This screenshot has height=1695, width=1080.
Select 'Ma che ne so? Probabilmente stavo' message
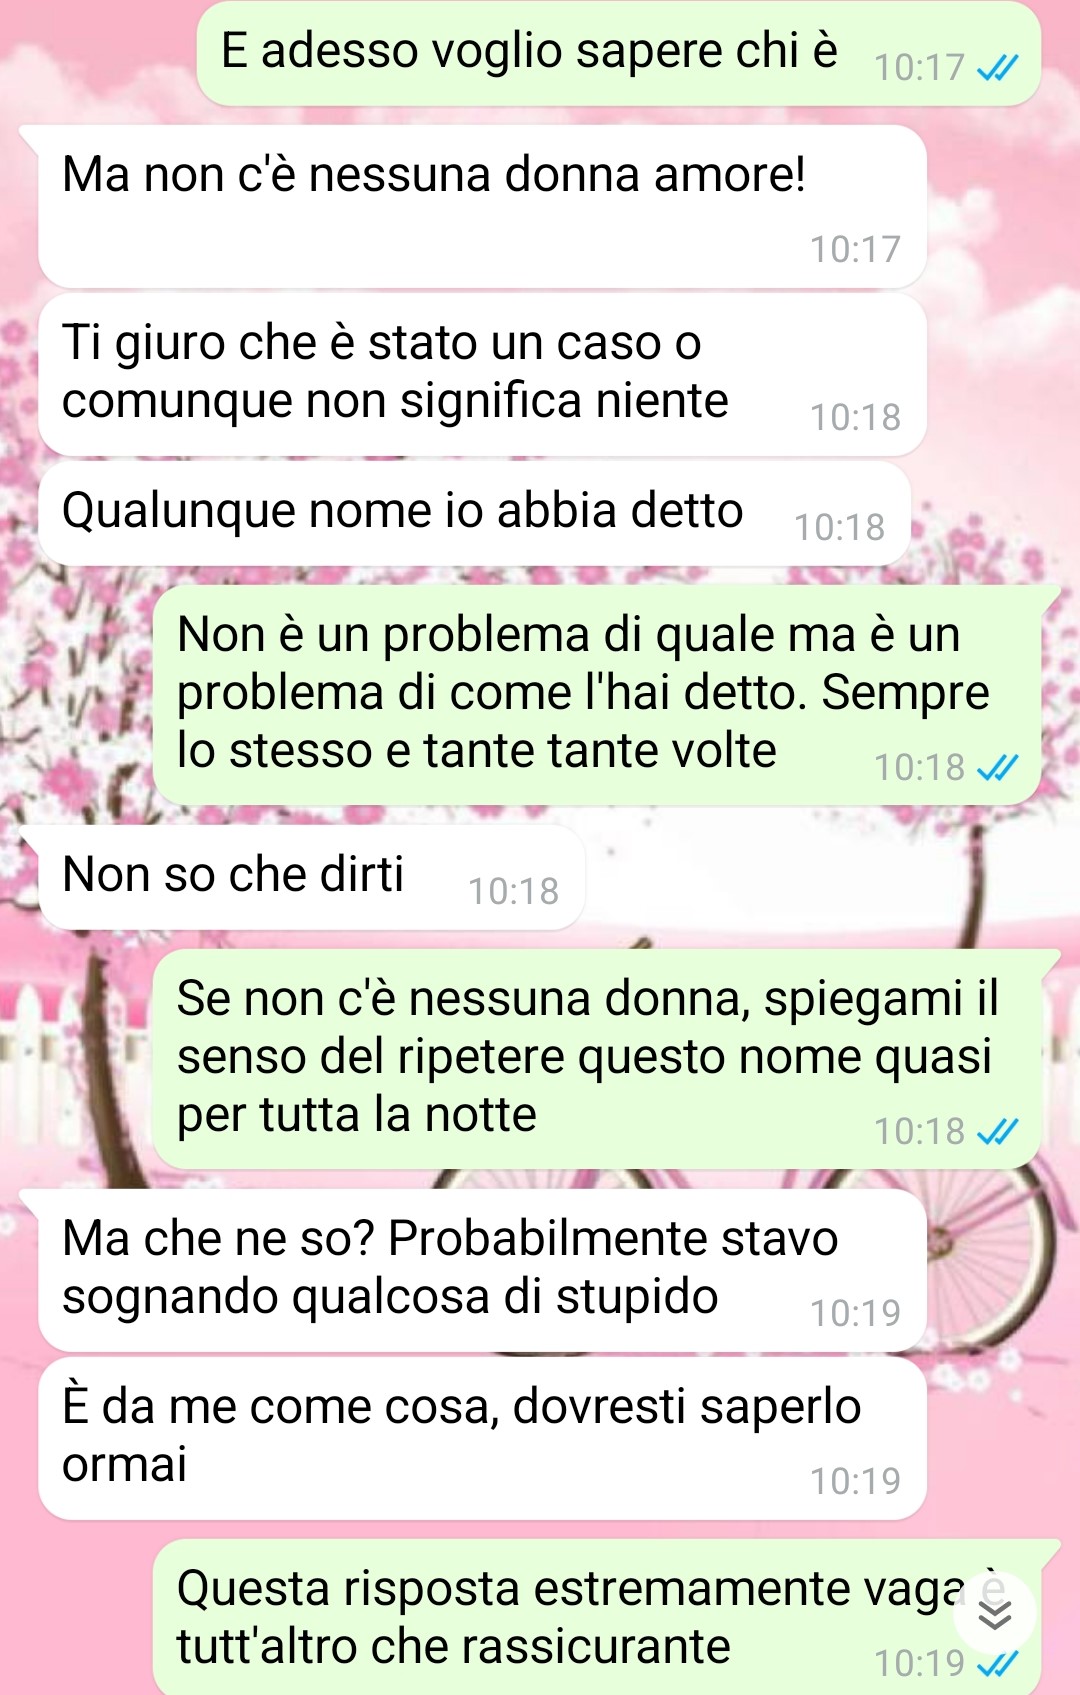click(x=482, y=1270)
